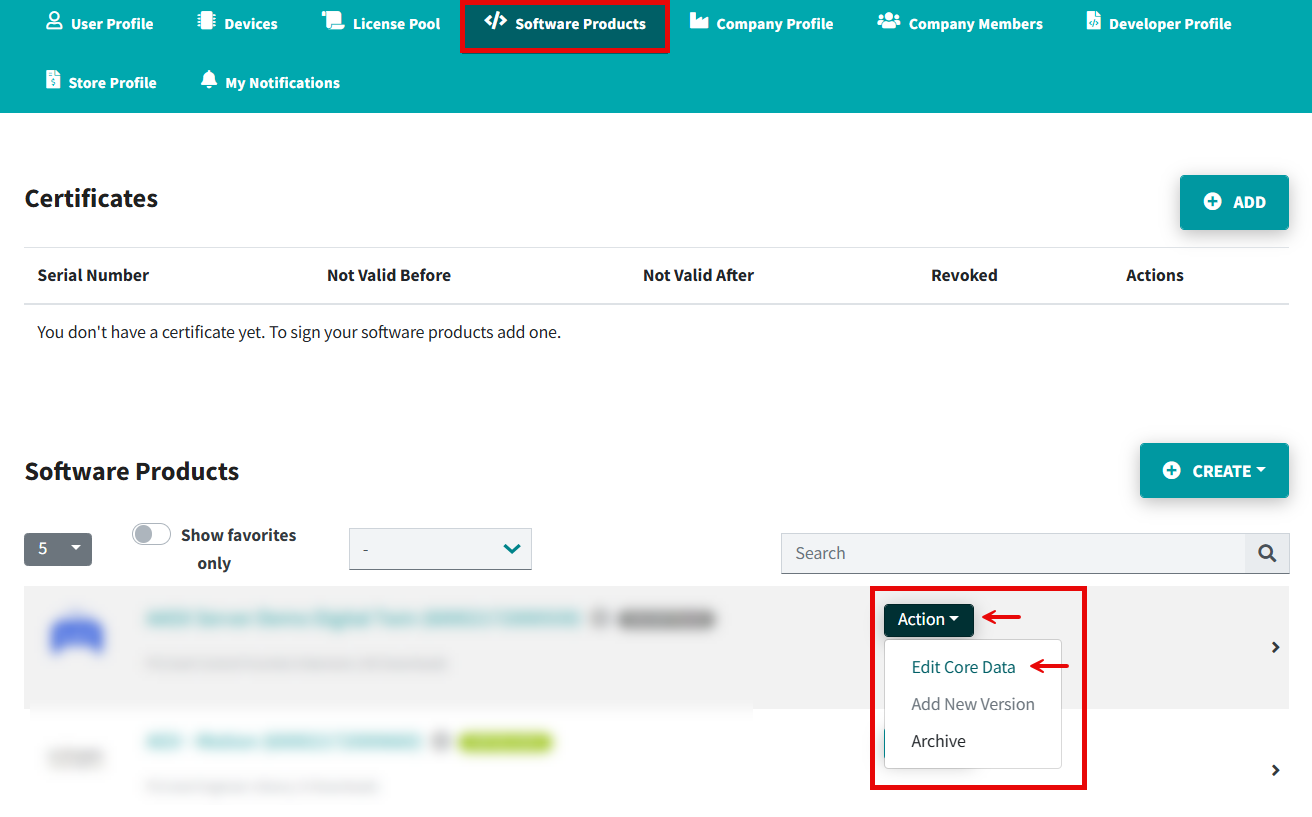
Task: Expand first product row chevron
Action: [x=1275, y=647]
